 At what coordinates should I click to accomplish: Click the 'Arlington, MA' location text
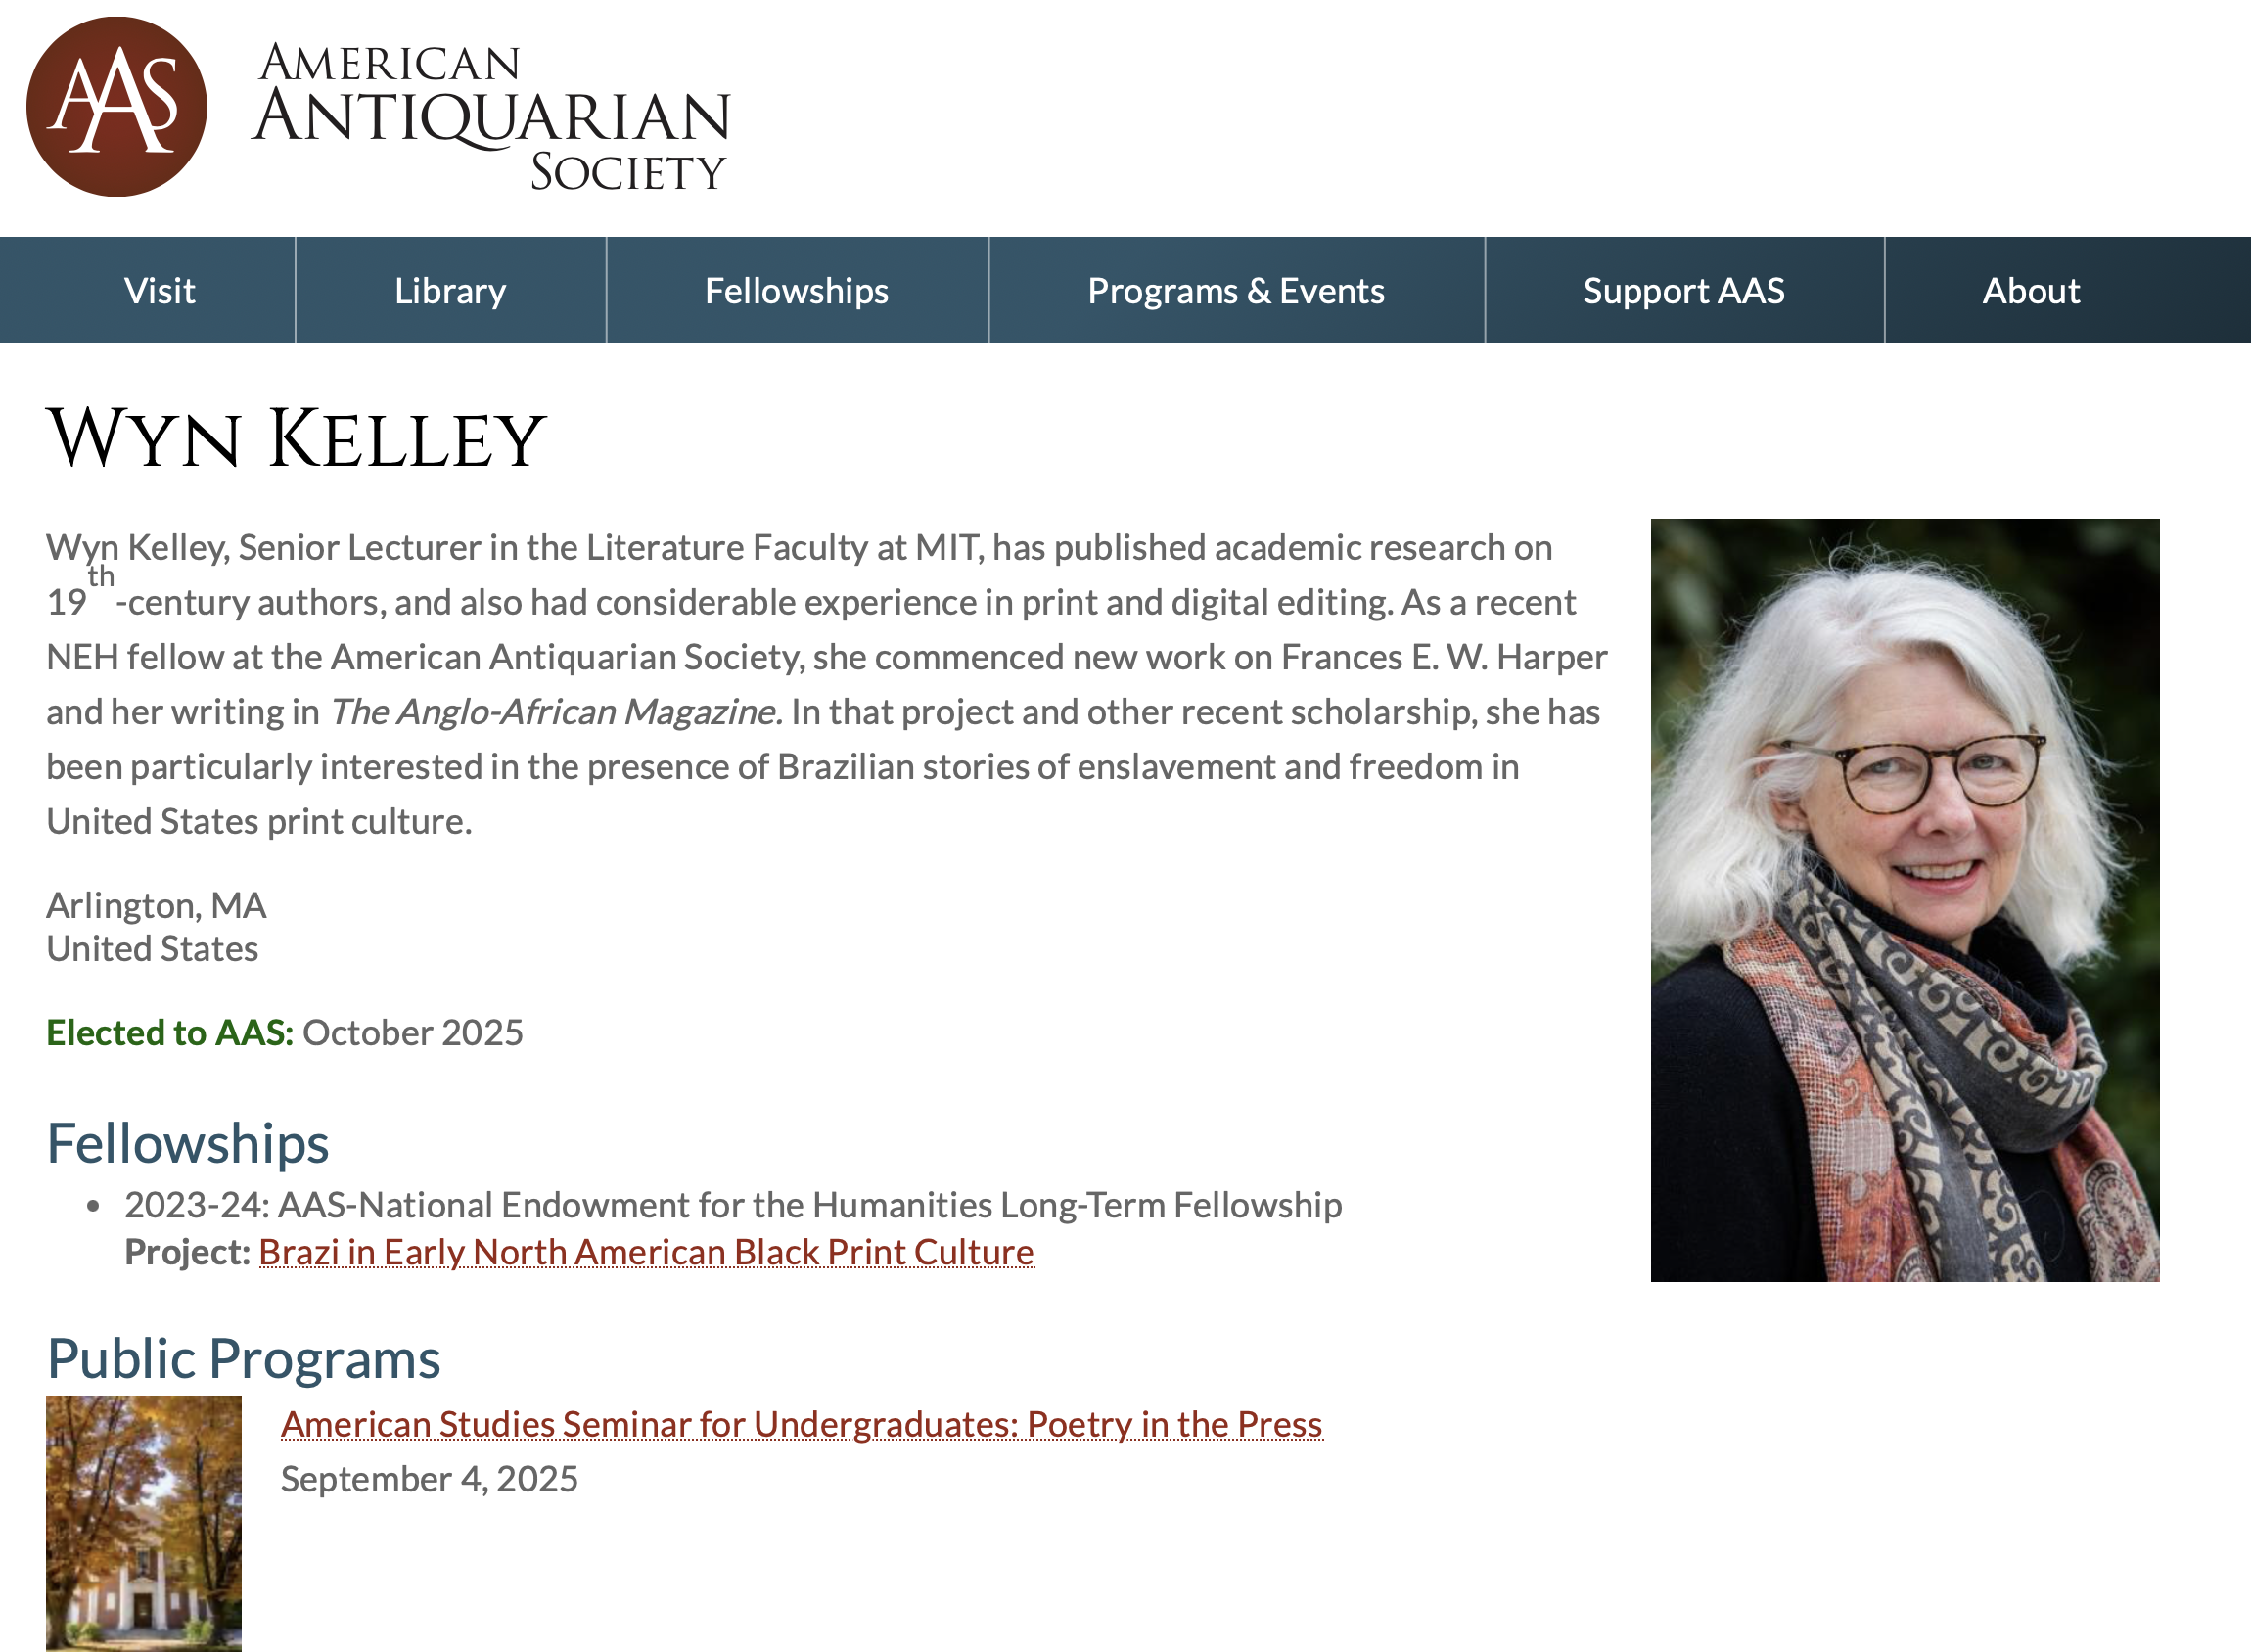pos(156,904)
